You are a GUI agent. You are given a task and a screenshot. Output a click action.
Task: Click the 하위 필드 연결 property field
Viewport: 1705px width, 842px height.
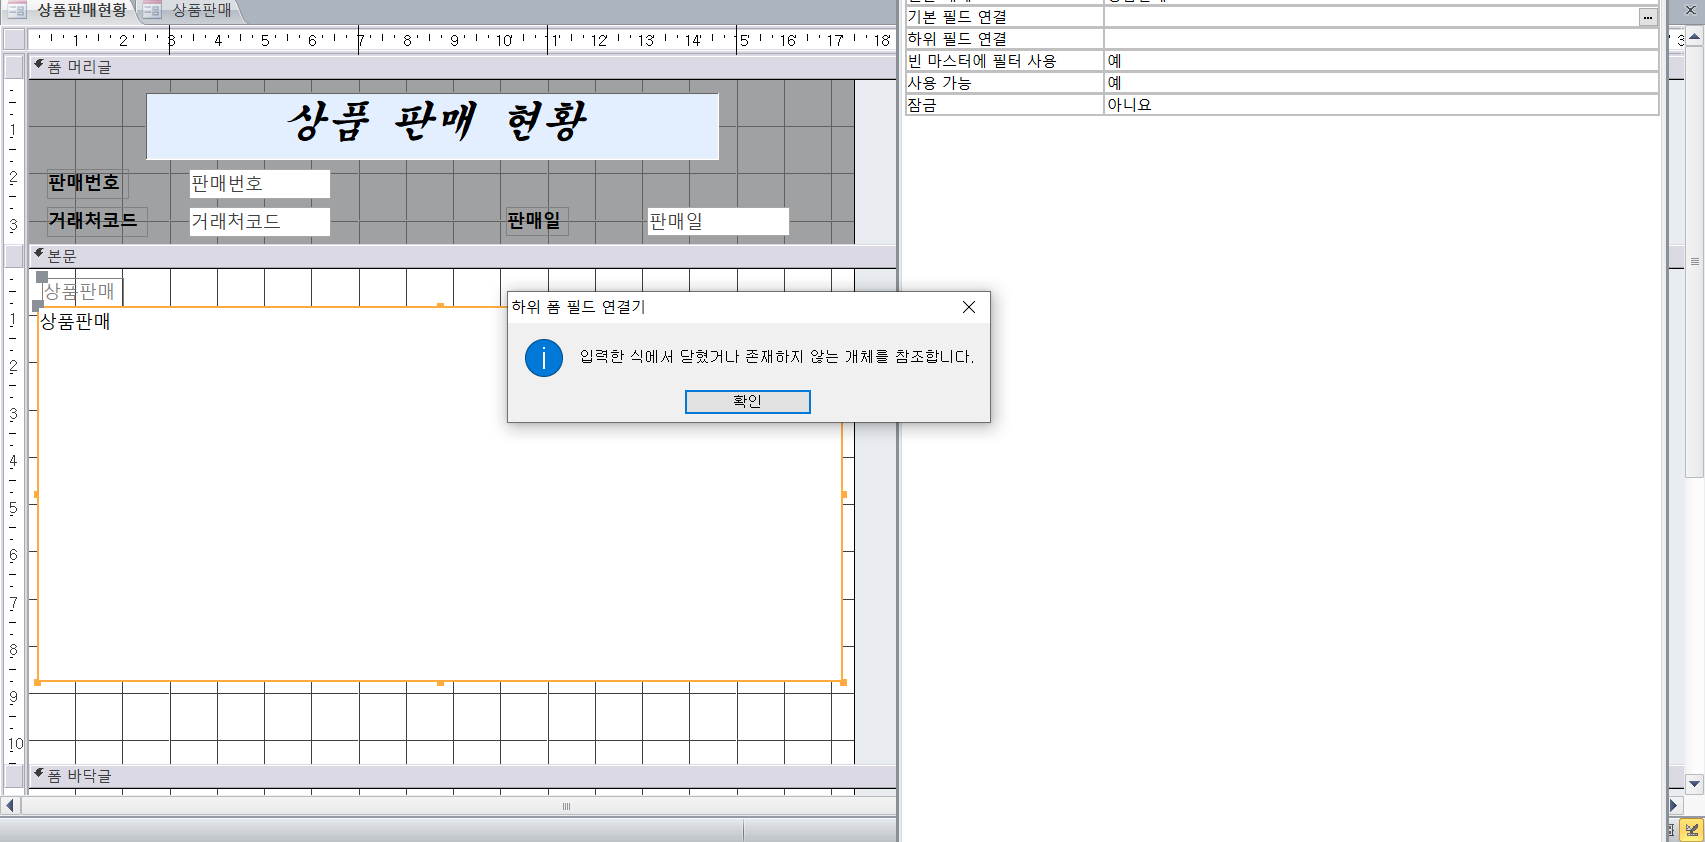point(1380,39)
